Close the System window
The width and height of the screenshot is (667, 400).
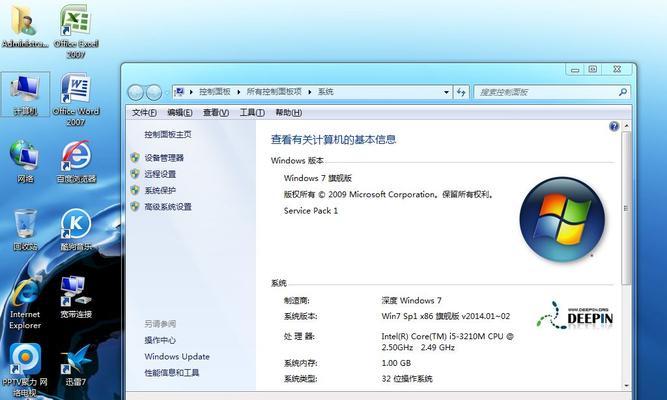[x=617, y=69]
